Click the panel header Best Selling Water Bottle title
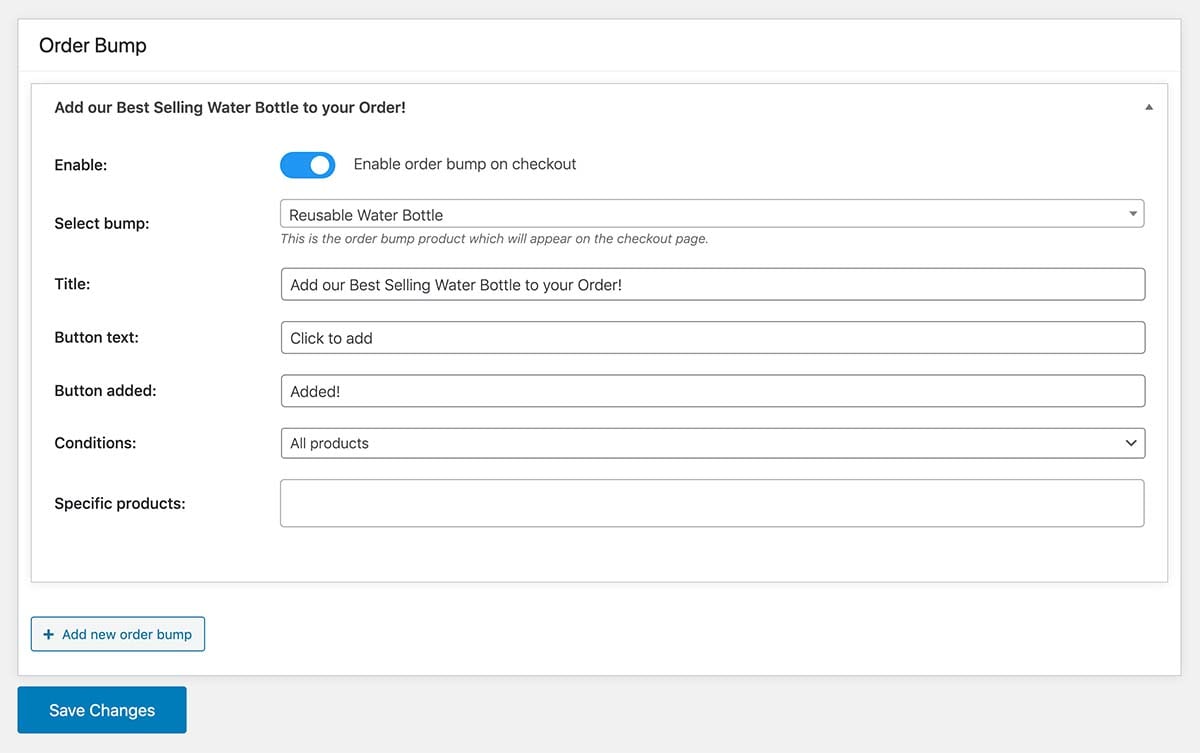 coord(230,107)
